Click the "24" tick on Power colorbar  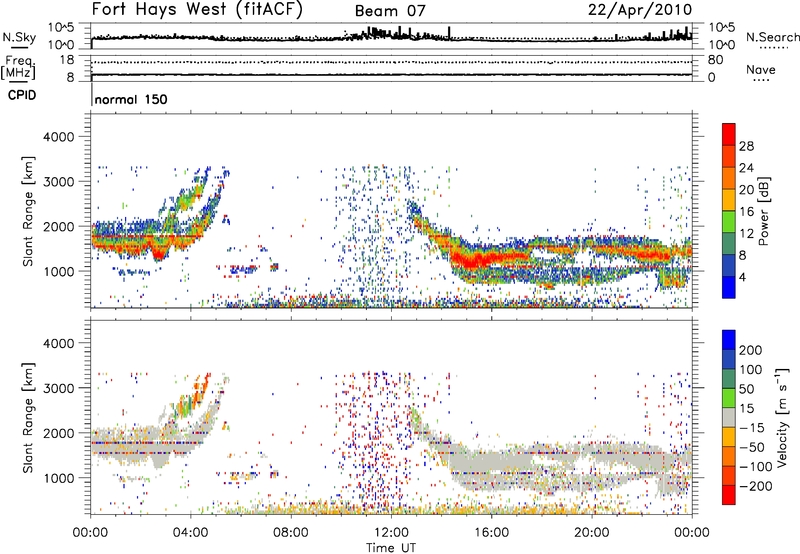point(746,168)
